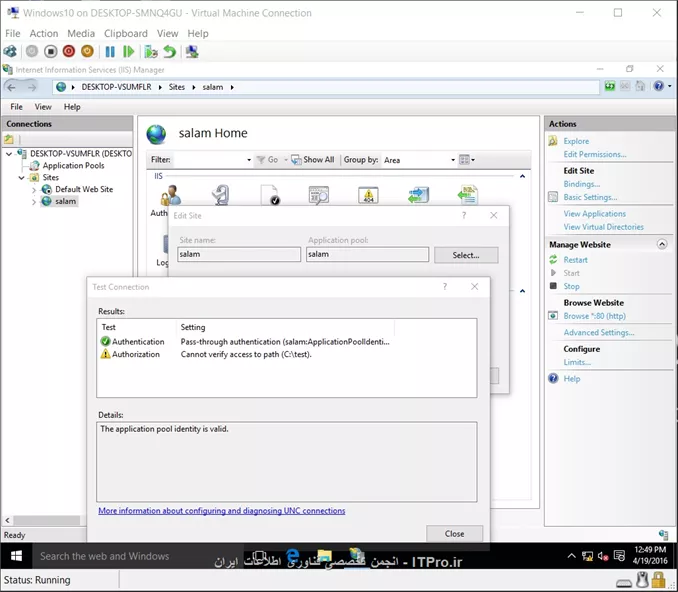Open the Compression feature icon
678x592 pixels.
(221, 195)
